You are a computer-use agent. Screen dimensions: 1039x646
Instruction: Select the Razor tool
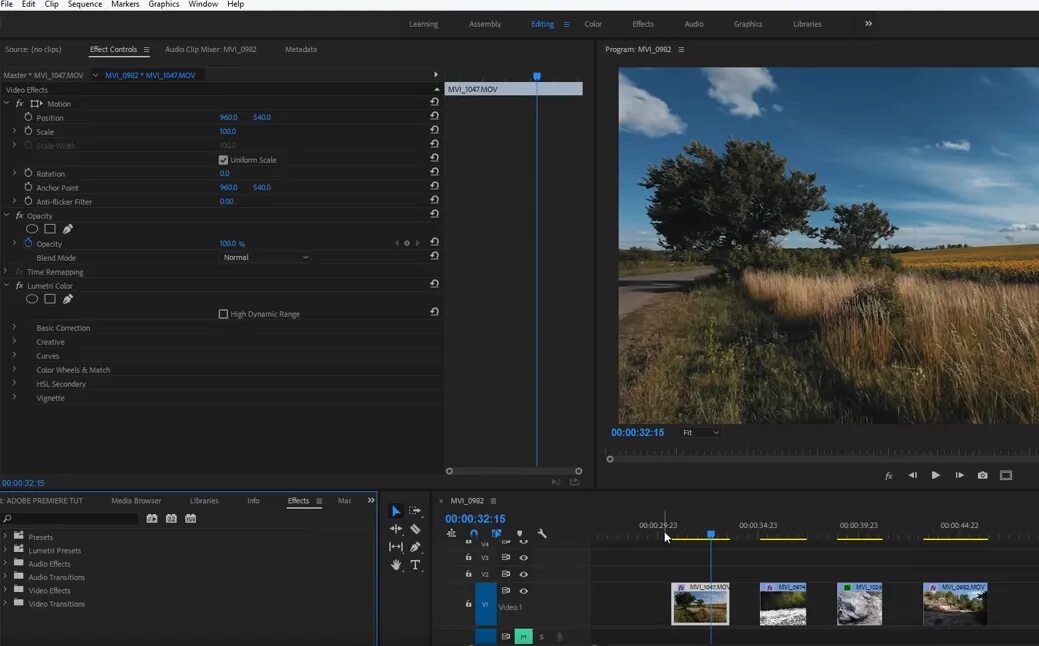pyautogui.click(x=415, y=529)
